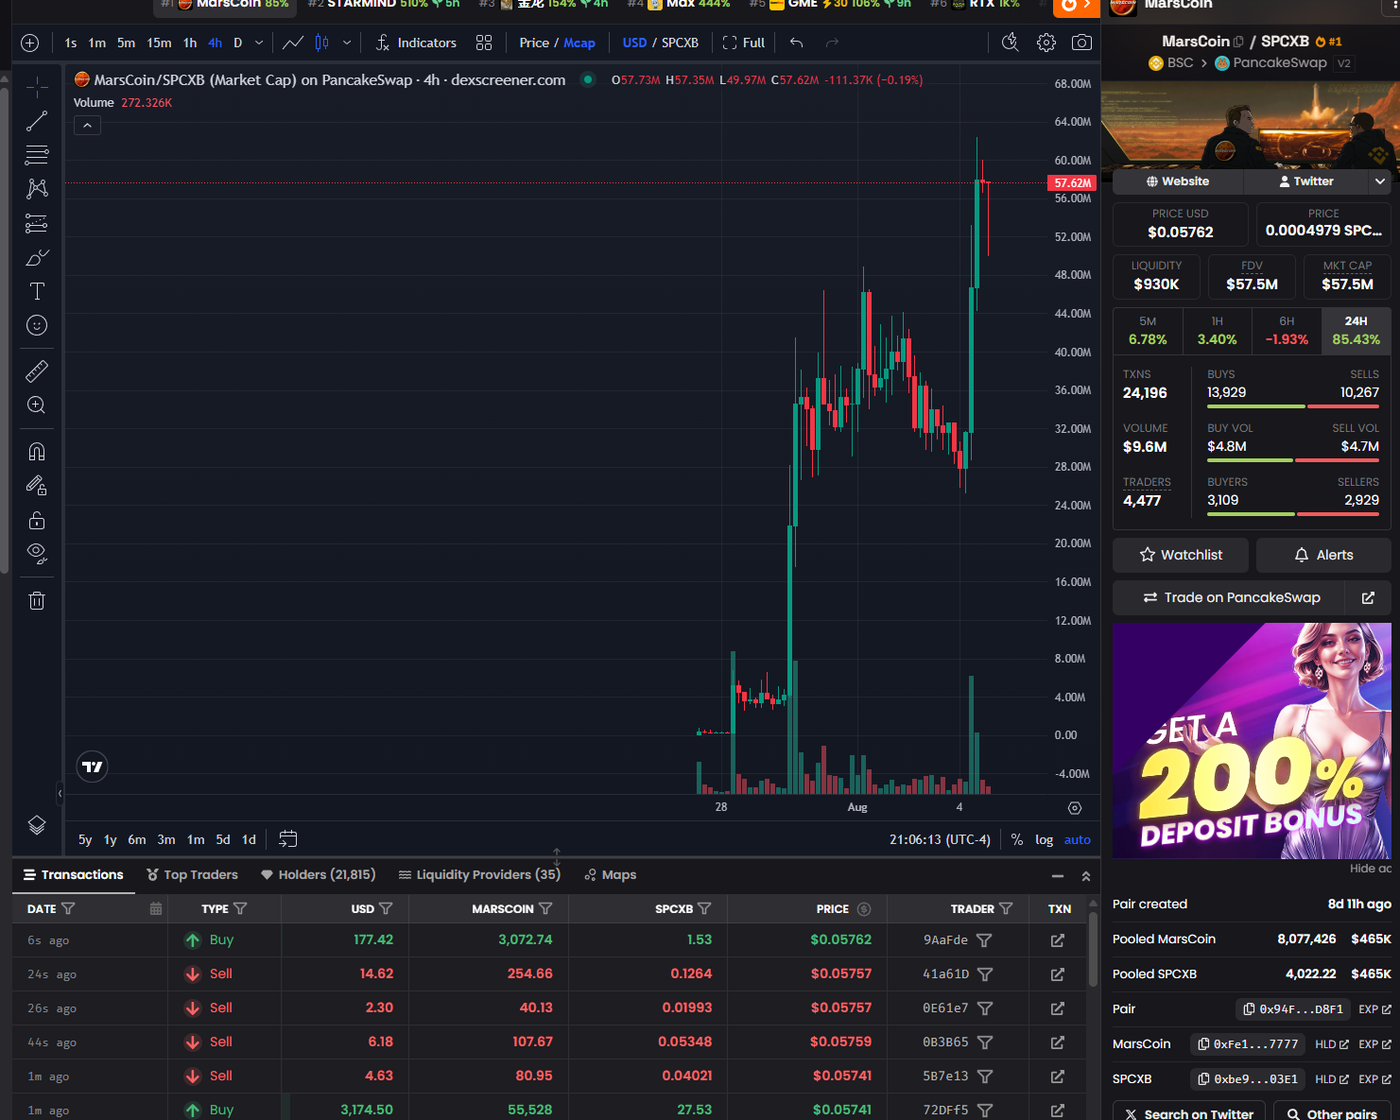The width and height of the screenshot is (1400, 1120).
Task: Create price Alerts for pair
Action: click(x=1323, y=555)
